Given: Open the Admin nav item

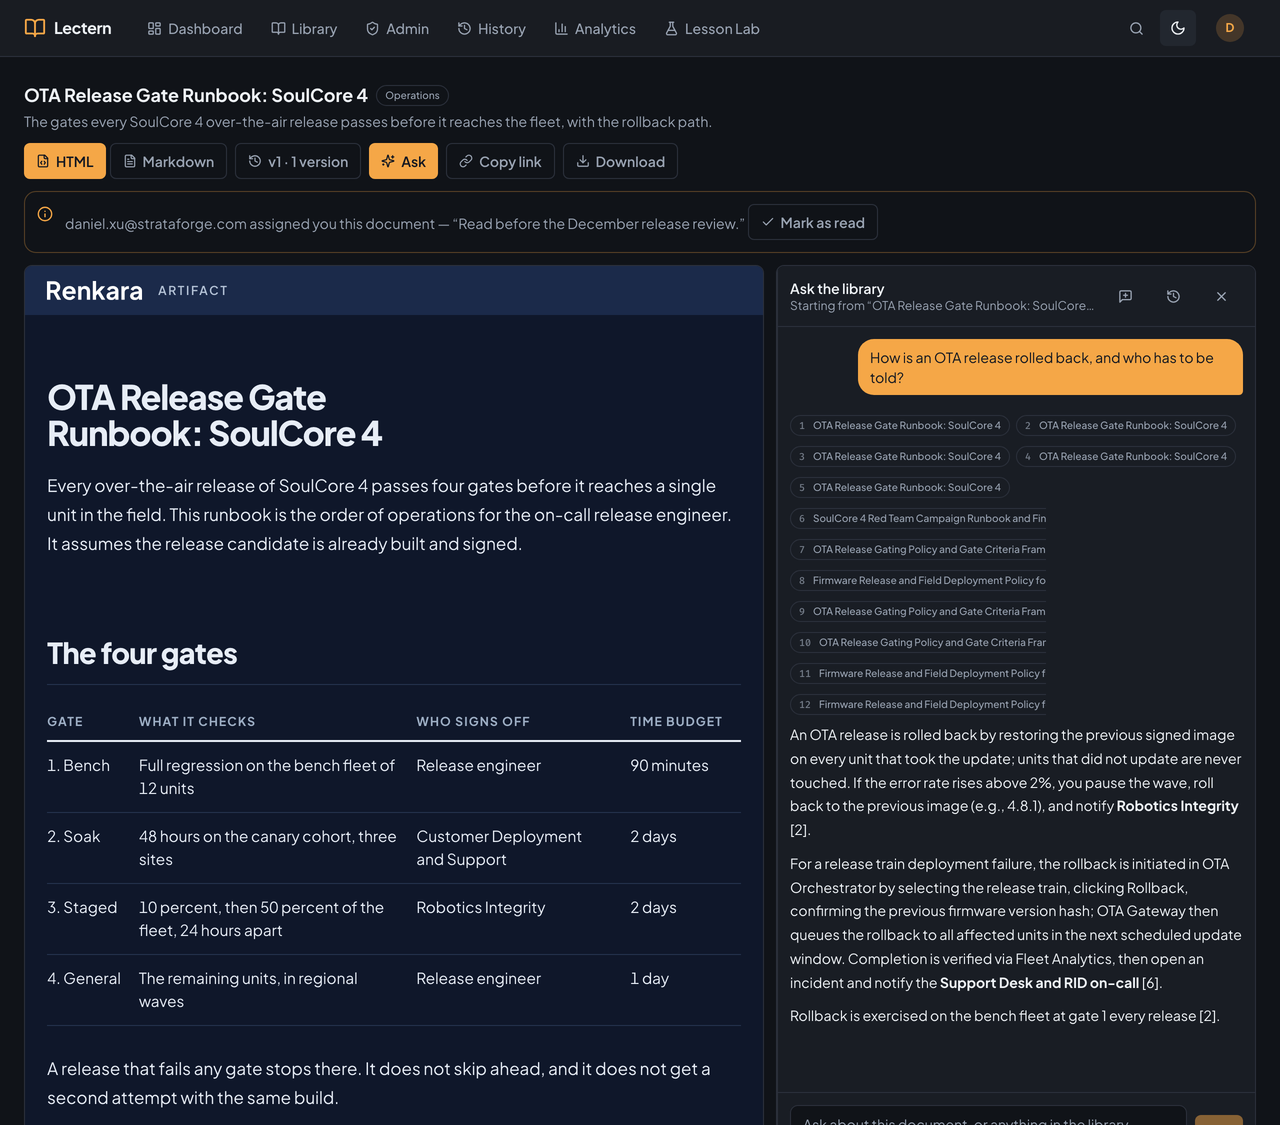Looking at the screenshot, I should tap(397, 29).
